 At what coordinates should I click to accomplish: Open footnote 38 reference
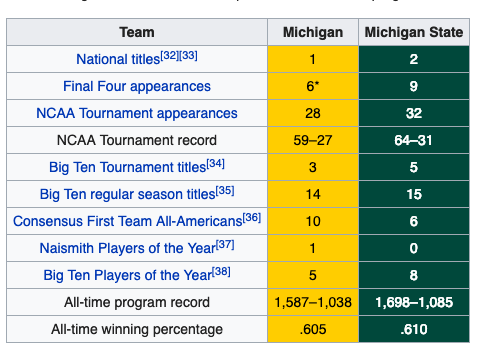pos(221,271)
